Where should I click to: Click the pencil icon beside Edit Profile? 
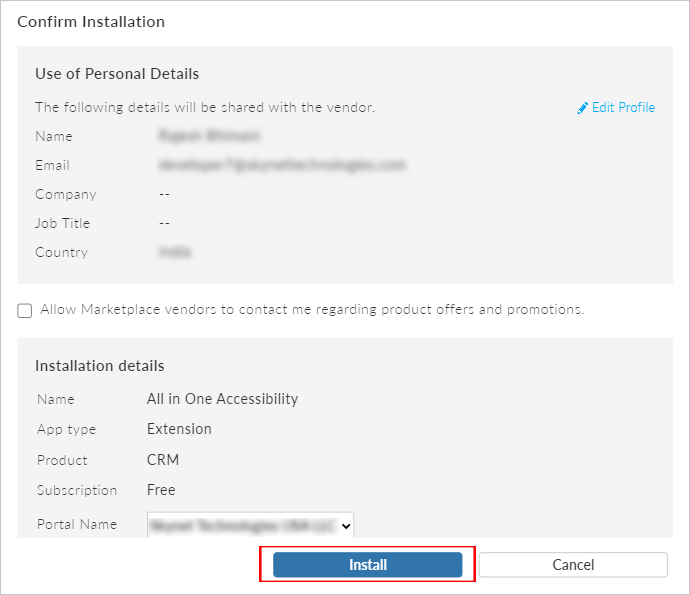(583, 108)
